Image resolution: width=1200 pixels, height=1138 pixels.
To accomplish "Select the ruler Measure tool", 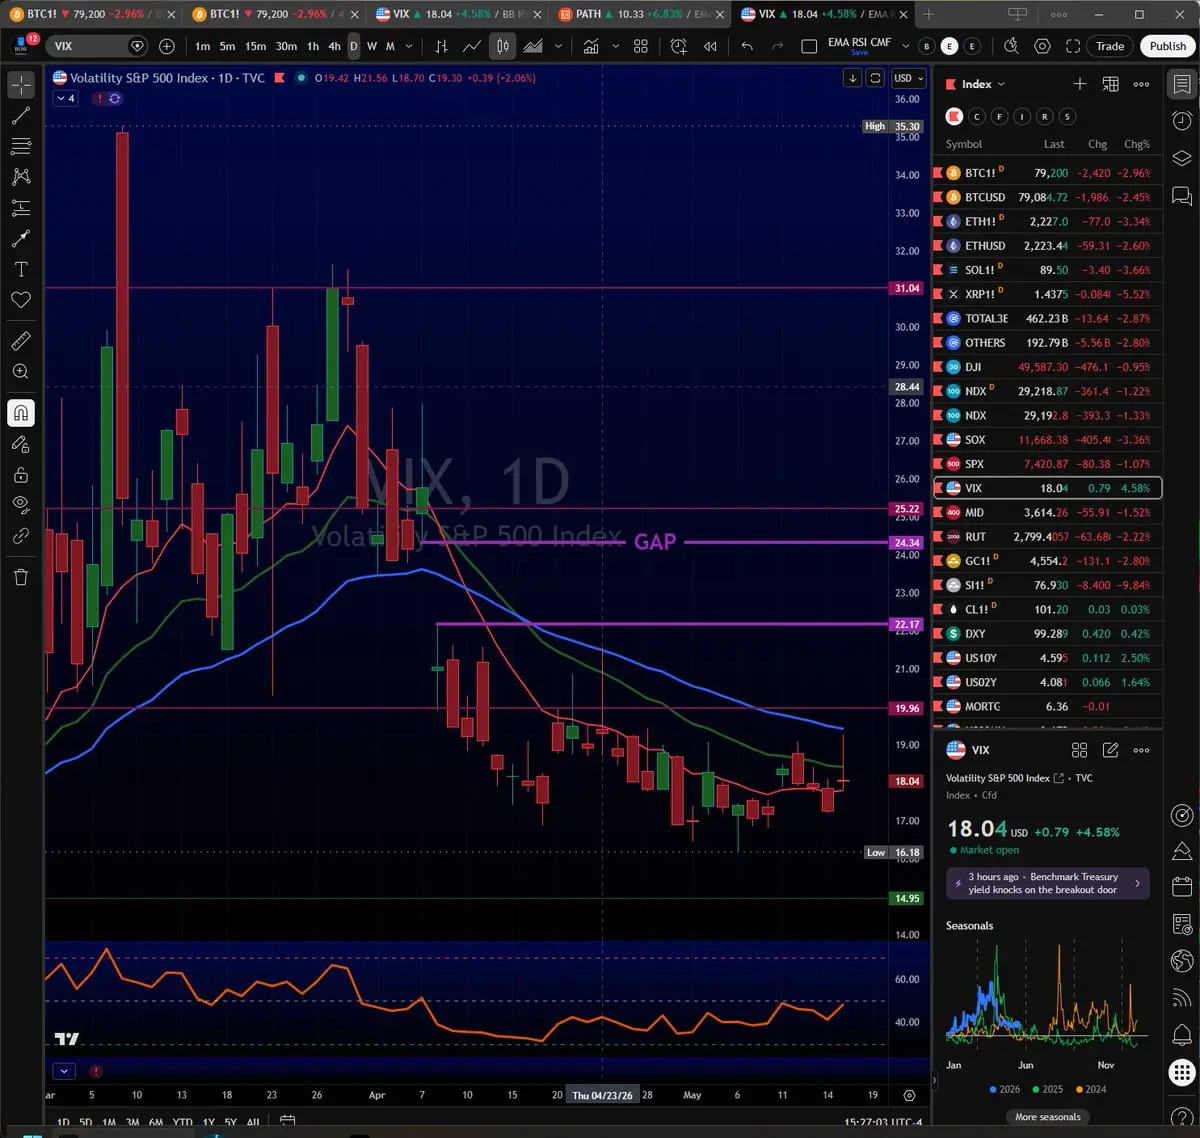I will click(21, 341).
